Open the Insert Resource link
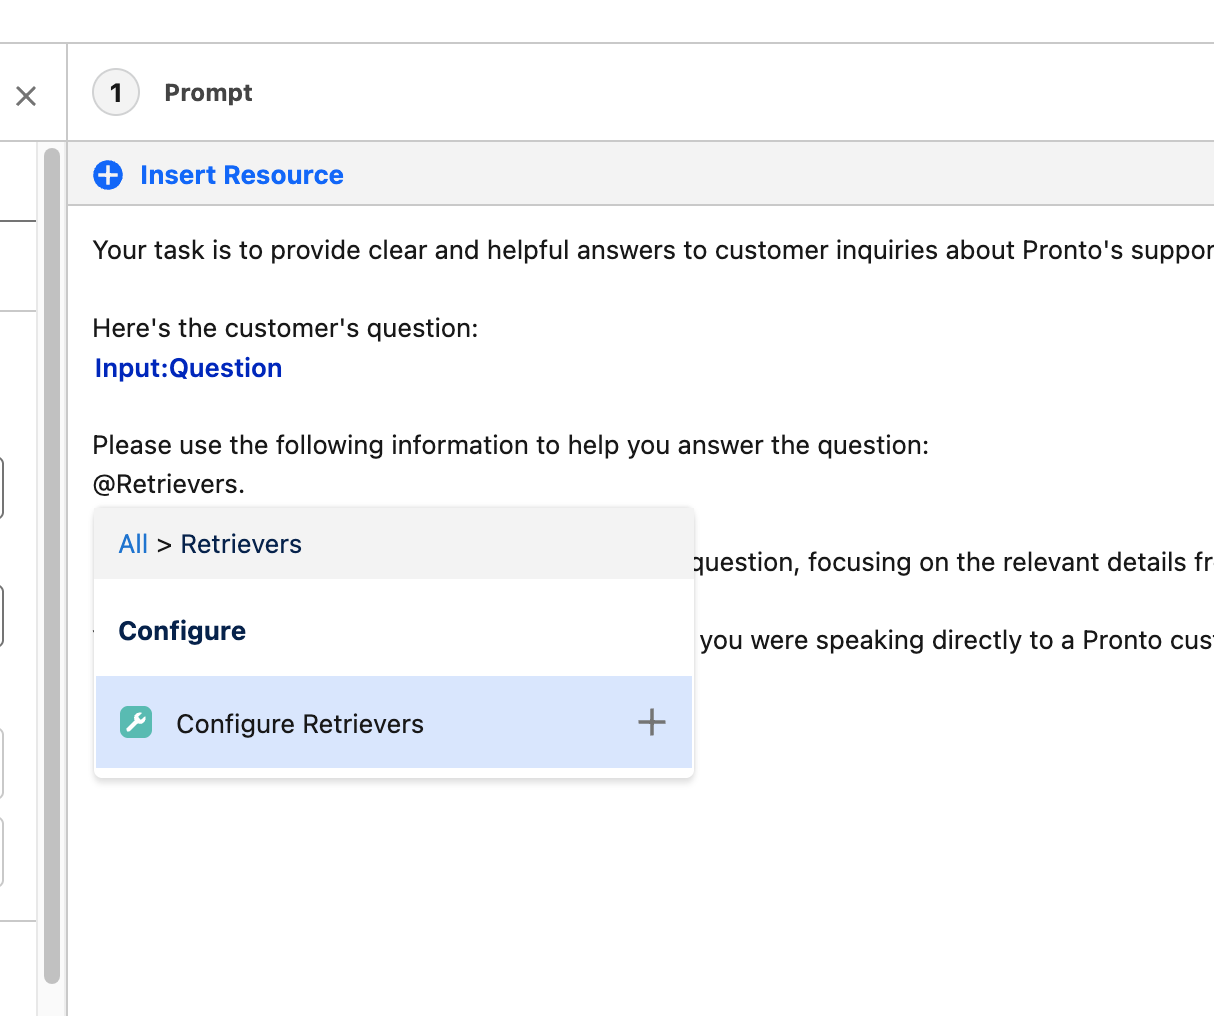1214x1016 pixels. (241, 175)
